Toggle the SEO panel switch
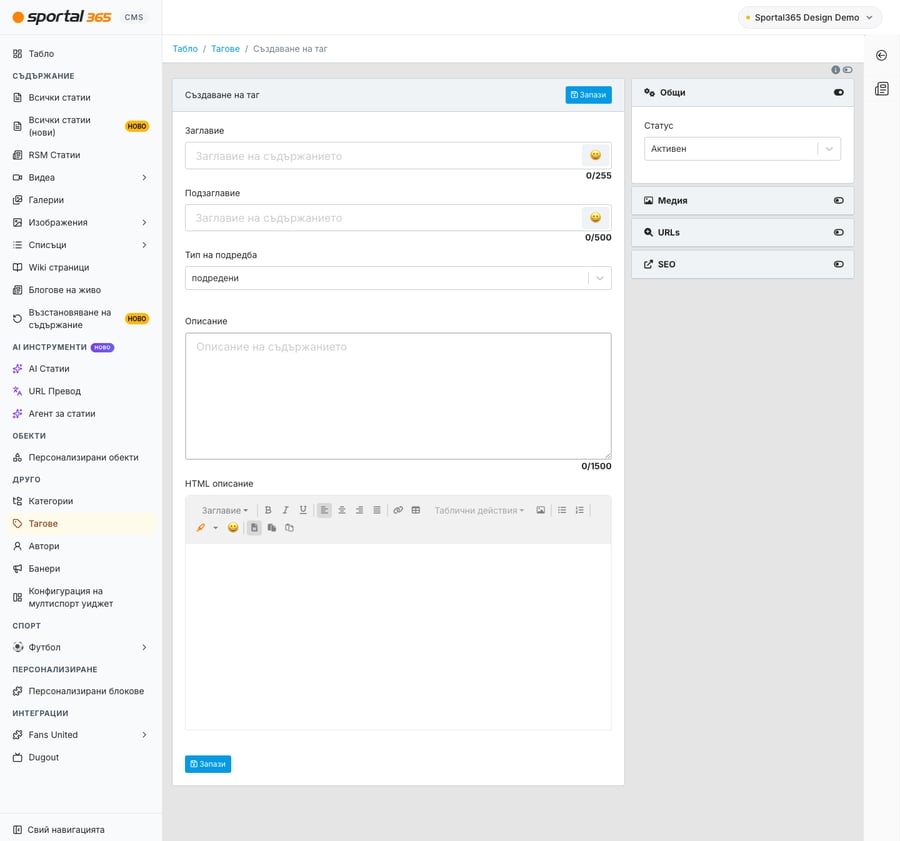Image resolution: width=900 pixels, height=841 pixels. click(x=839, y=264)
